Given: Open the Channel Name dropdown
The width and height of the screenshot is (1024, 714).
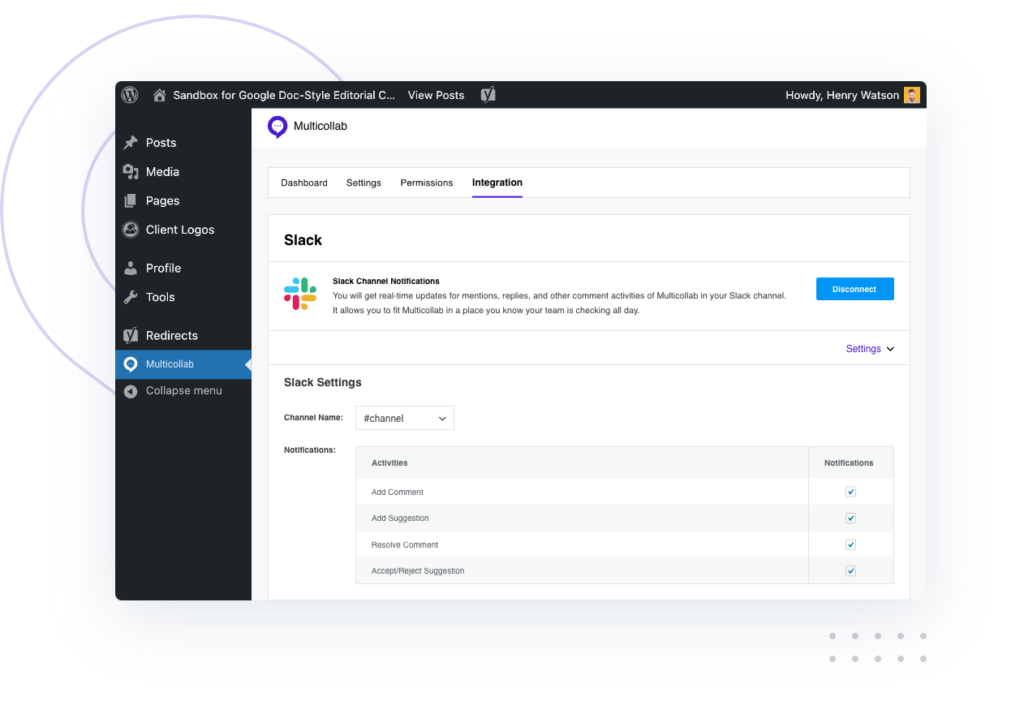Looking at the screenshot, I should [404, 418].
